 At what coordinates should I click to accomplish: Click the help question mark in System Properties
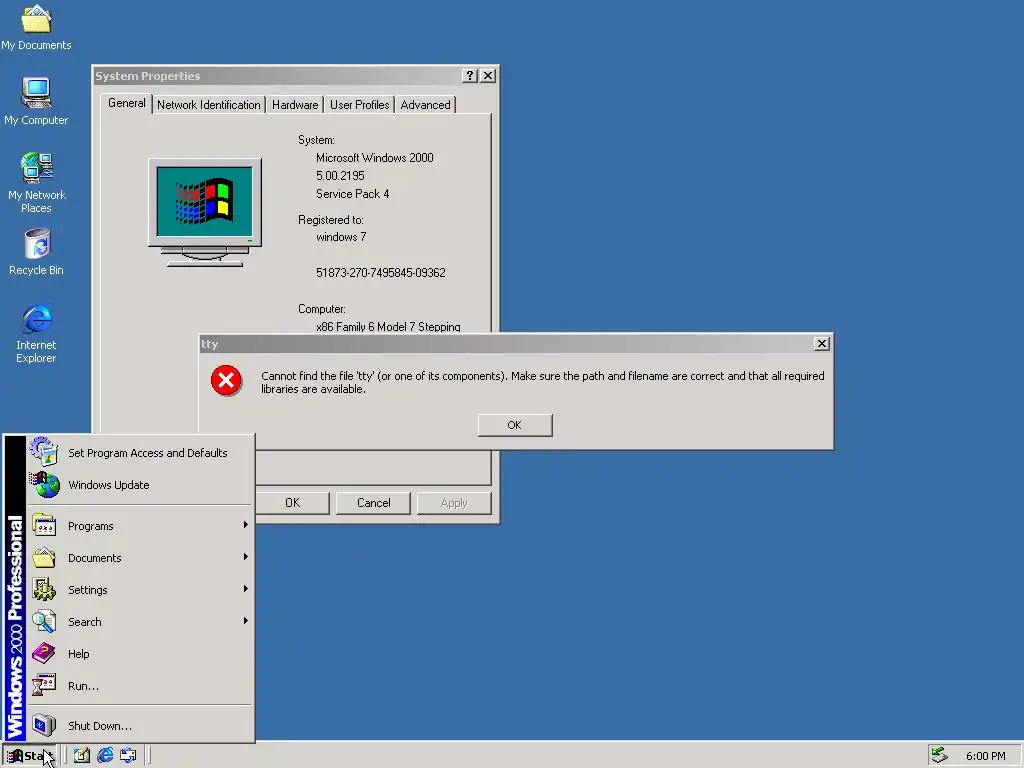pos(470,76)
